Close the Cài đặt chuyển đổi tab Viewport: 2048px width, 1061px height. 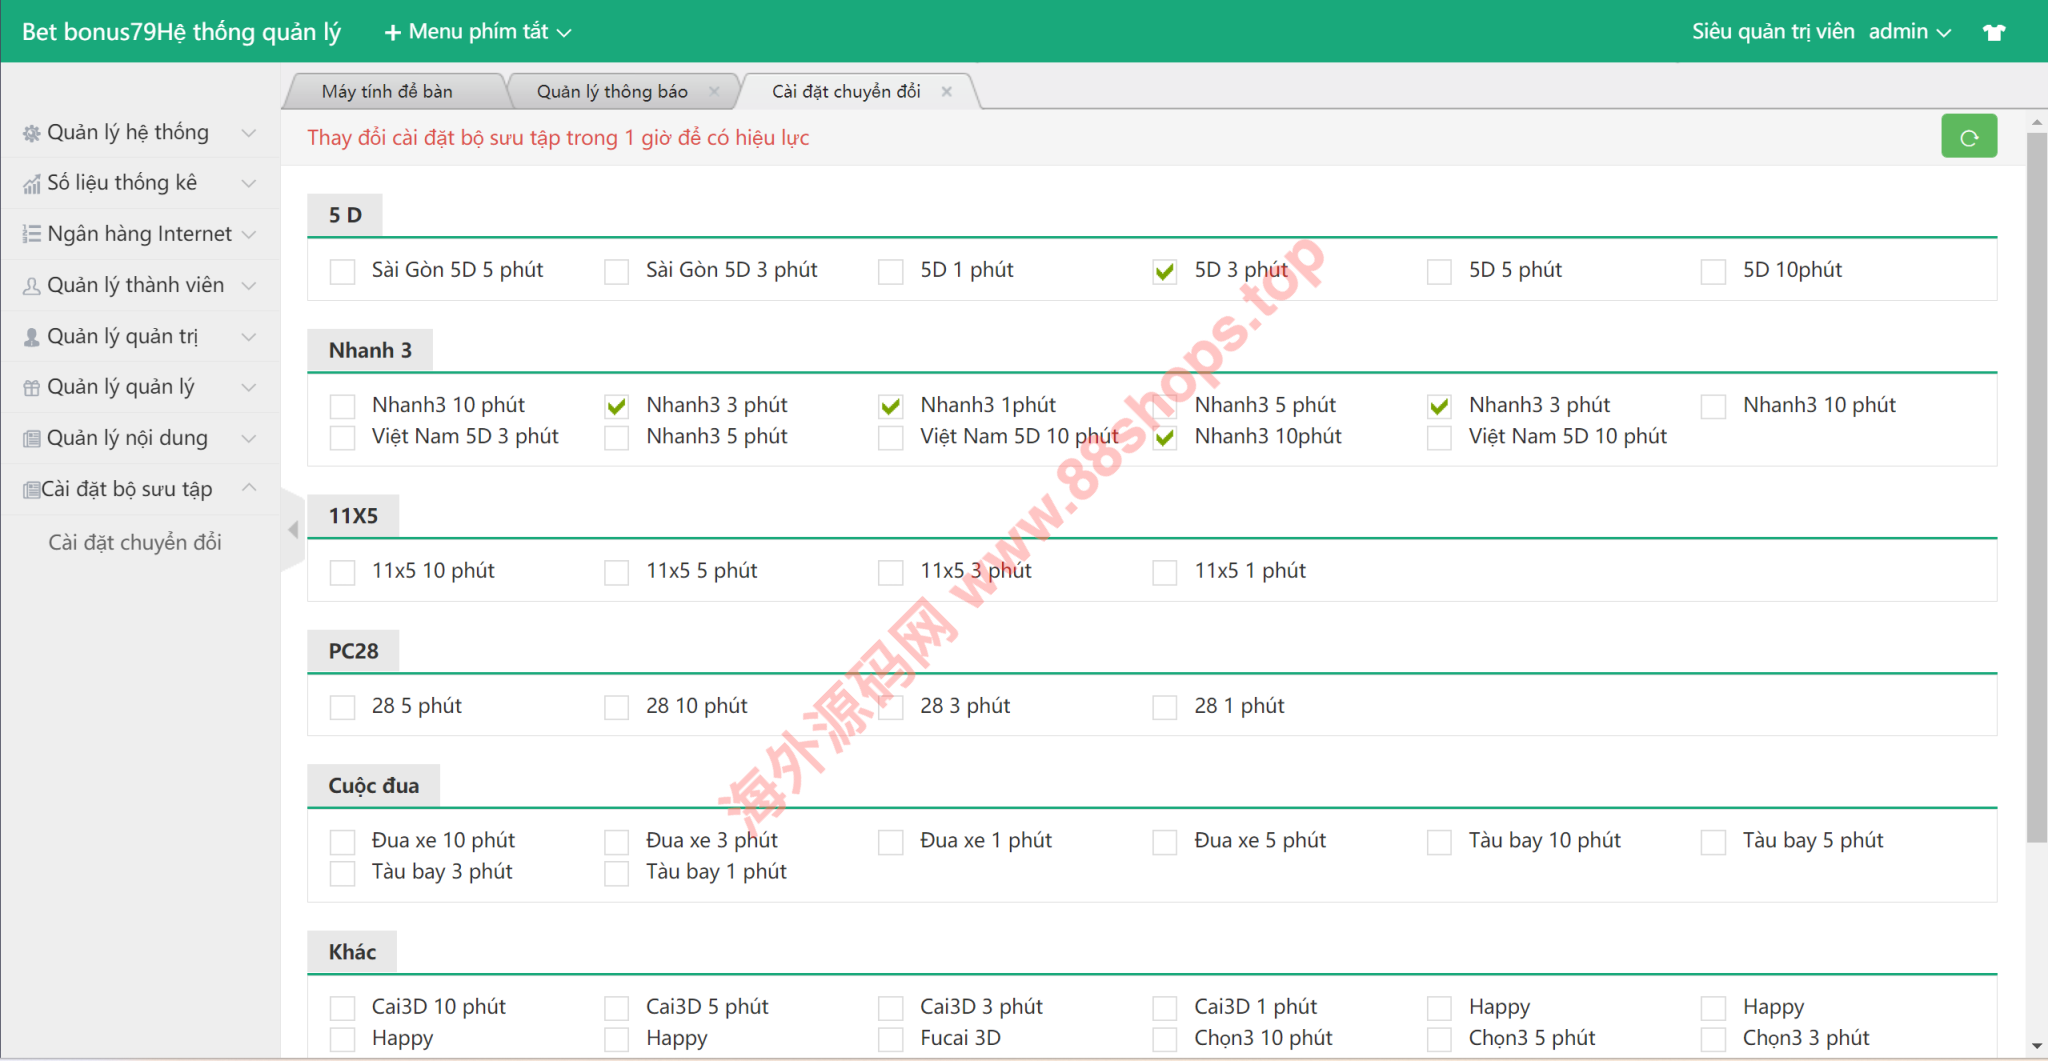946,91
